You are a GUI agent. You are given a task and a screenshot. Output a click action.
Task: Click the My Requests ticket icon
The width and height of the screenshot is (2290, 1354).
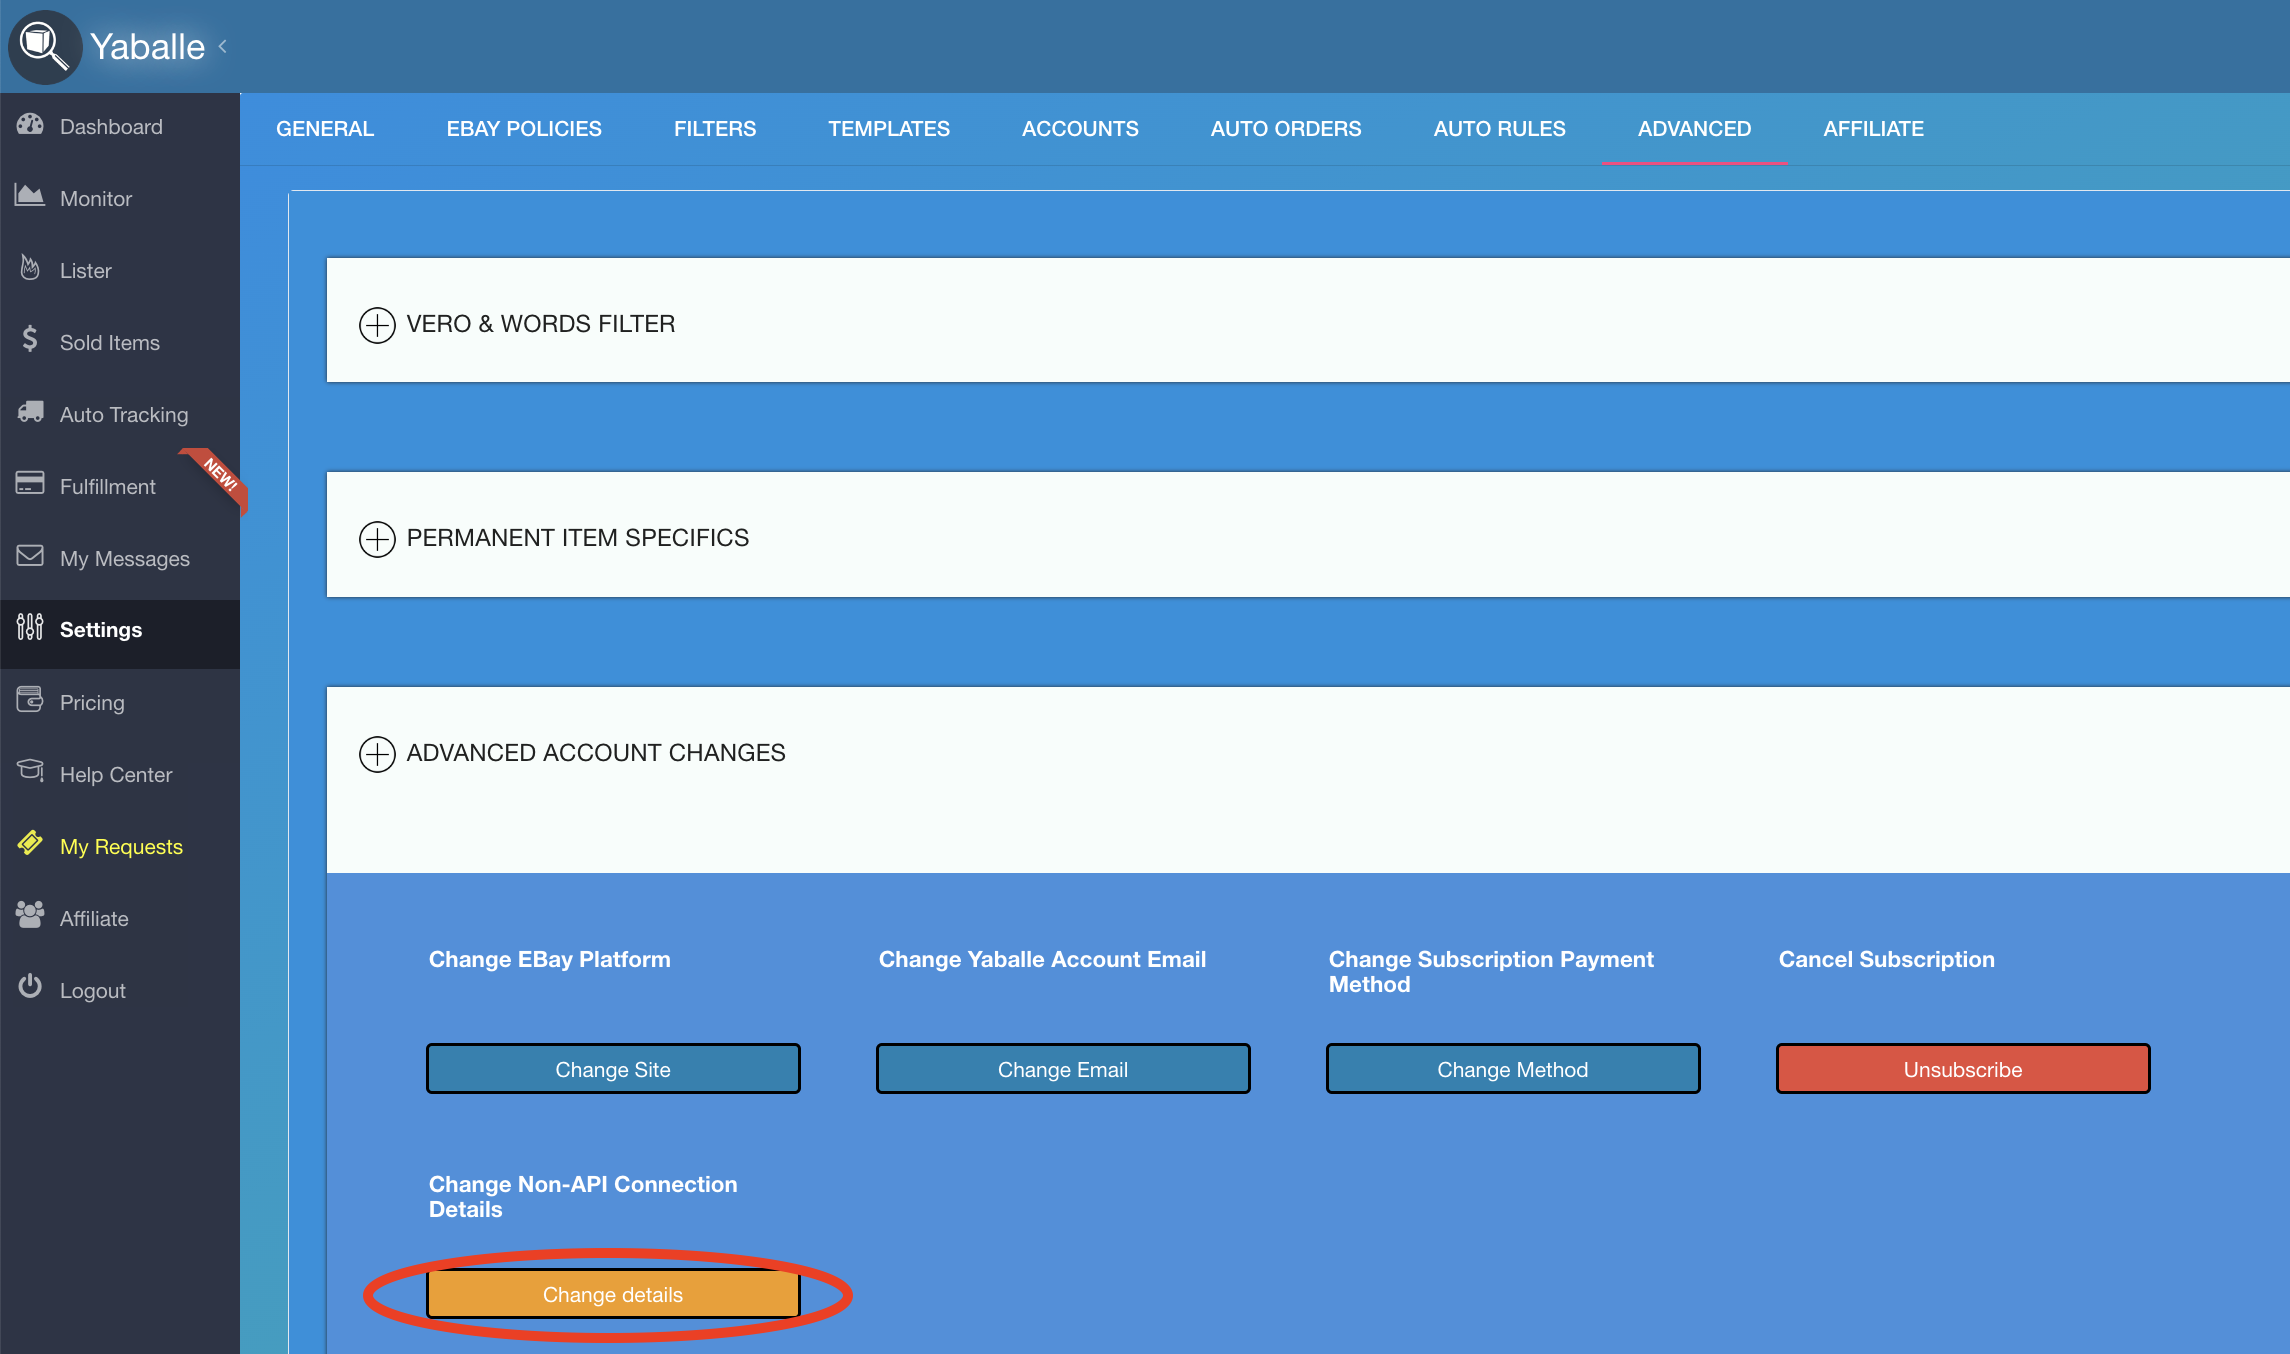pos(30,844)
